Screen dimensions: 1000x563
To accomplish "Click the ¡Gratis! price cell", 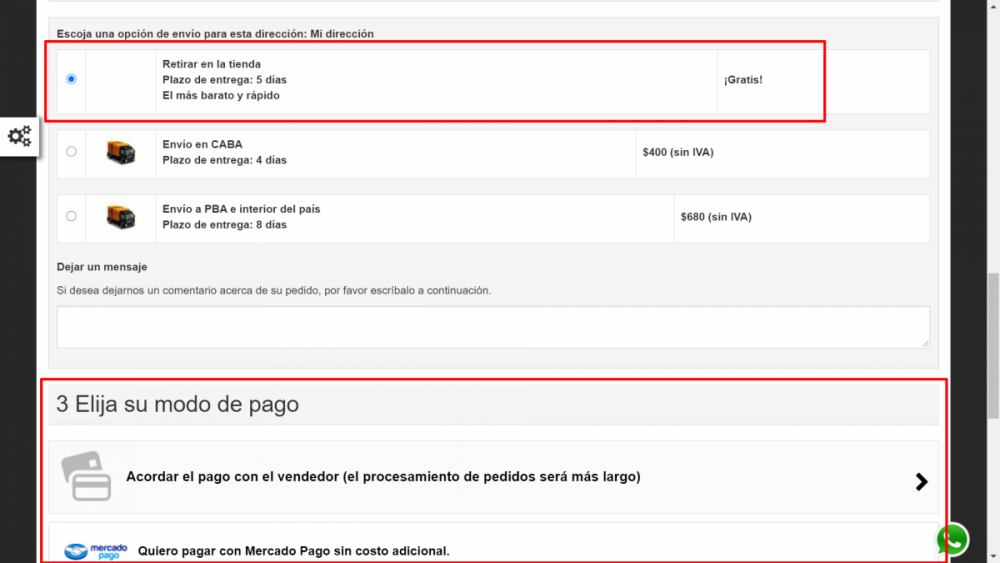I will point(743,79).
